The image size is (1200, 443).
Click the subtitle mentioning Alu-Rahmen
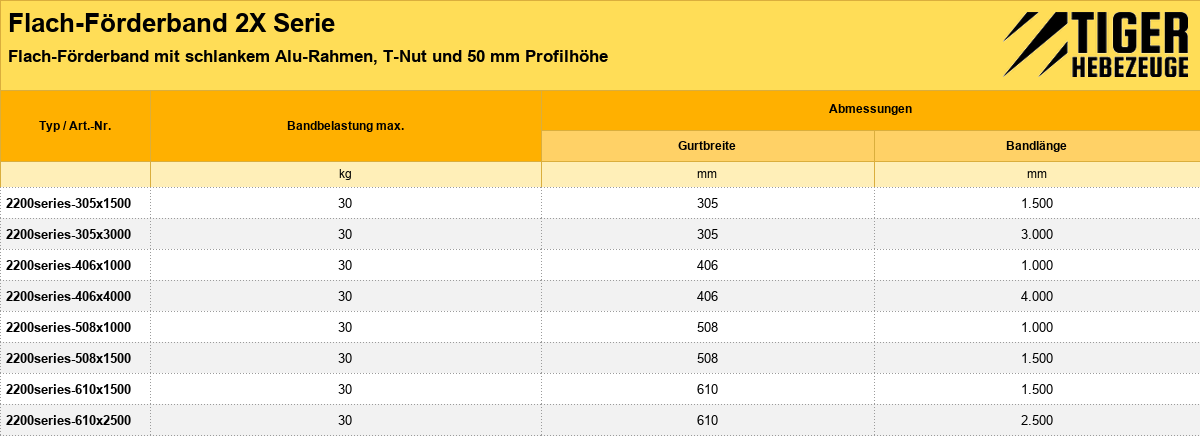pos(307,56)
